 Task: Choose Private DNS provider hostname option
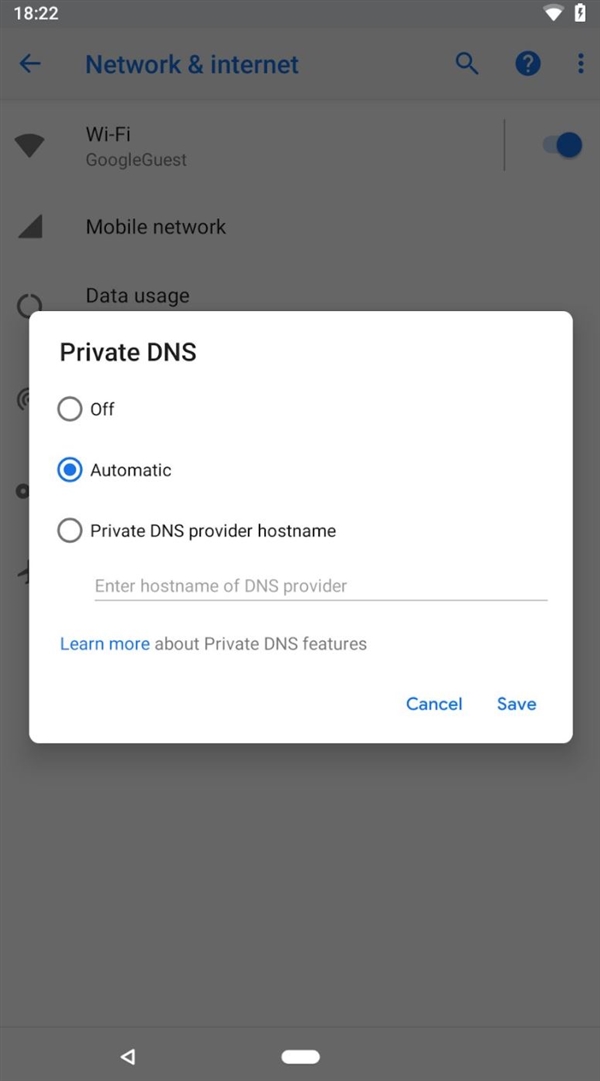pyautogui.click(x=70, y=531)
